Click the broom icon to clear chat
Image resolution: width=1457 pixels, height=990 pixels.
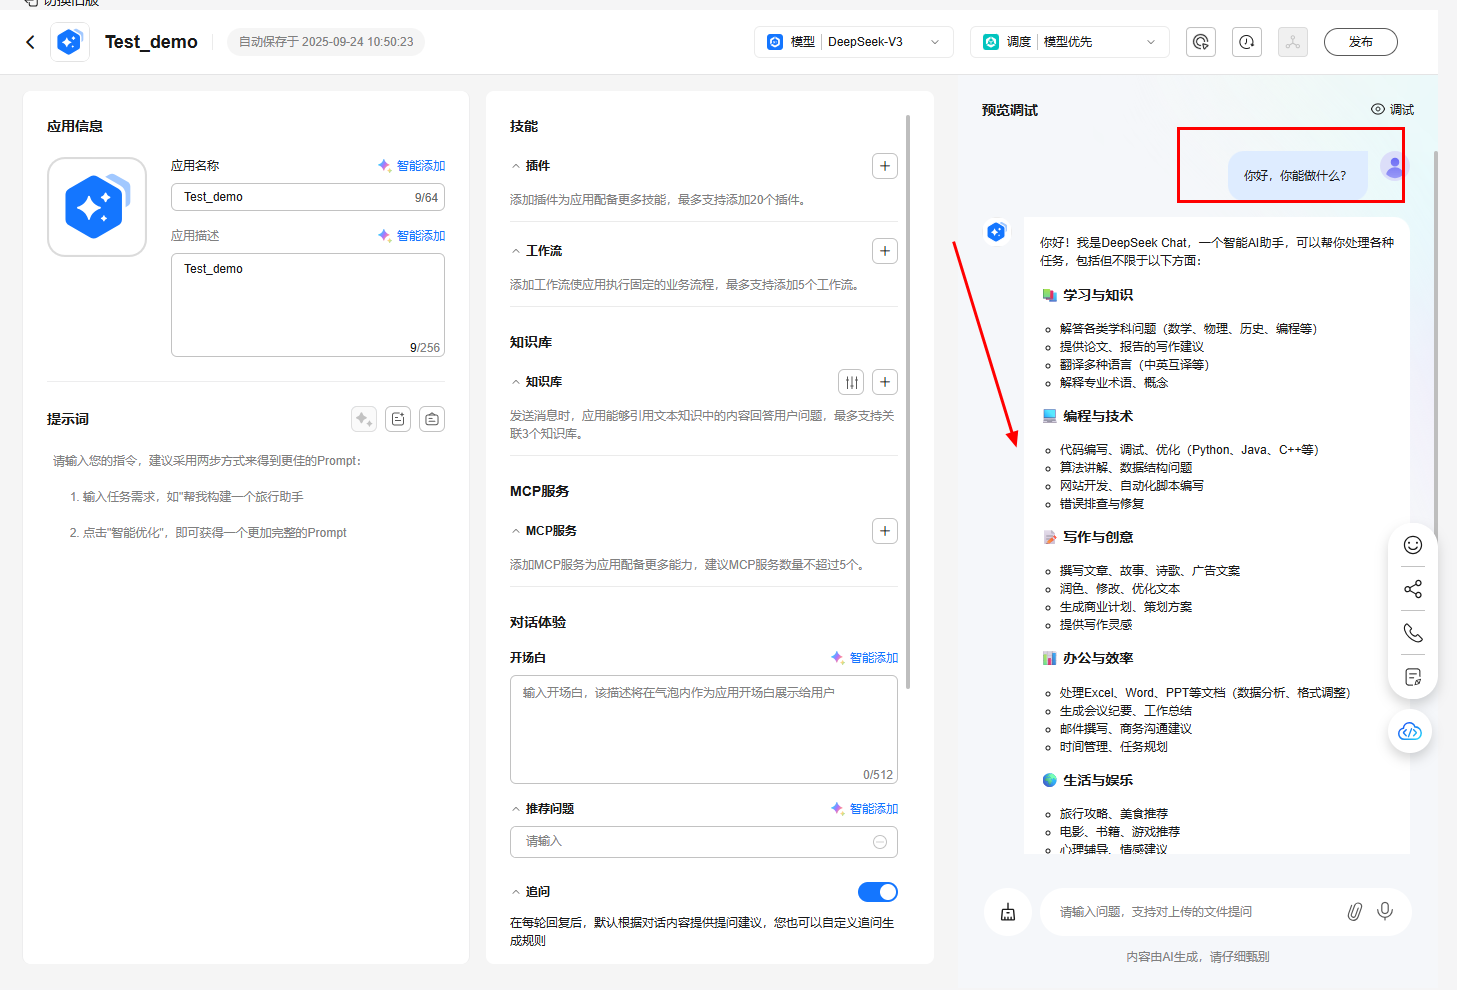coord(1008,912)
